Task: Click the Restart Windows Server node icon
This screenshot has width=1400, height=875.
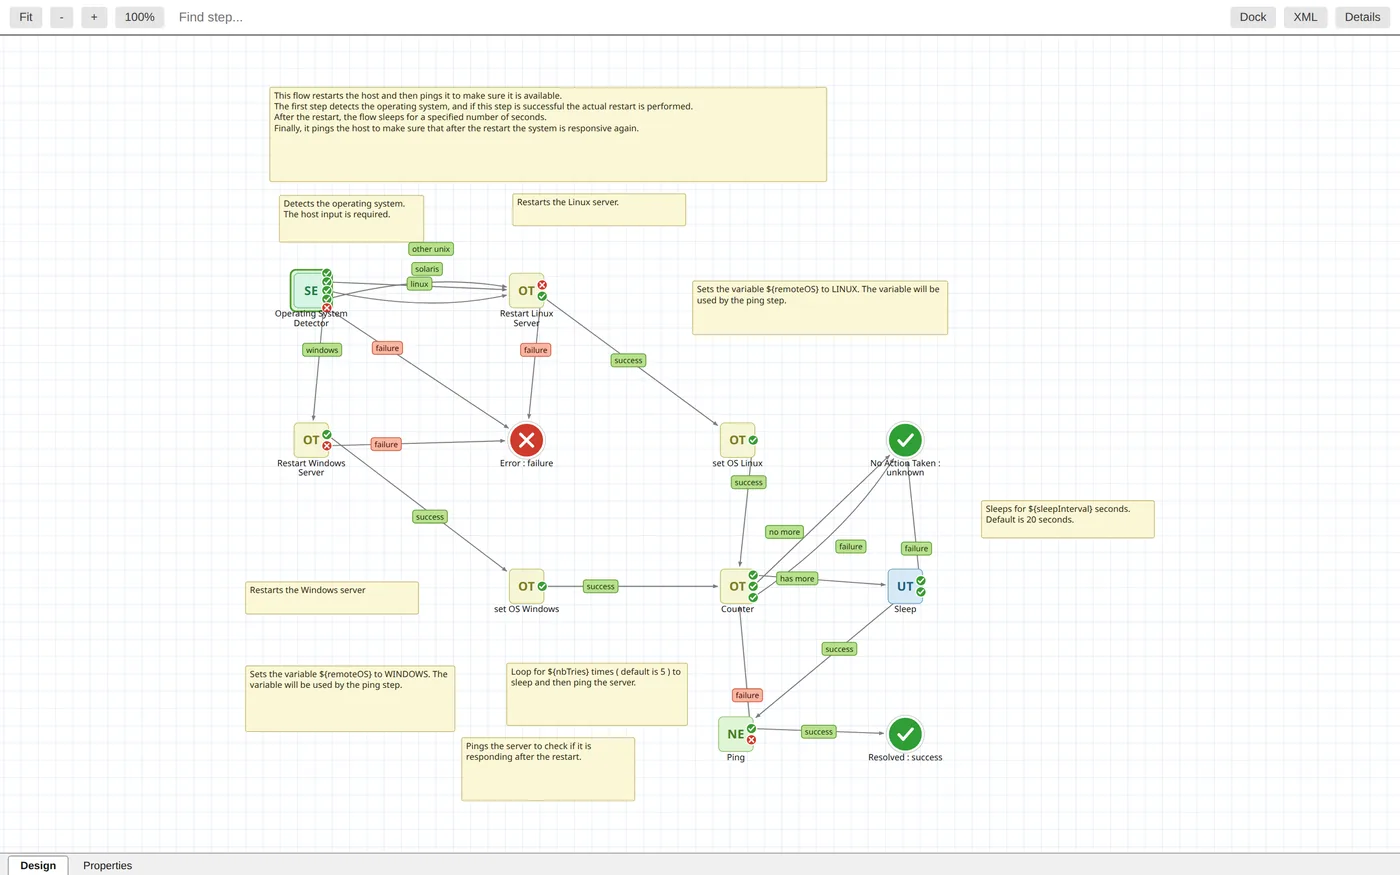Action: click(x=311, y=440)
